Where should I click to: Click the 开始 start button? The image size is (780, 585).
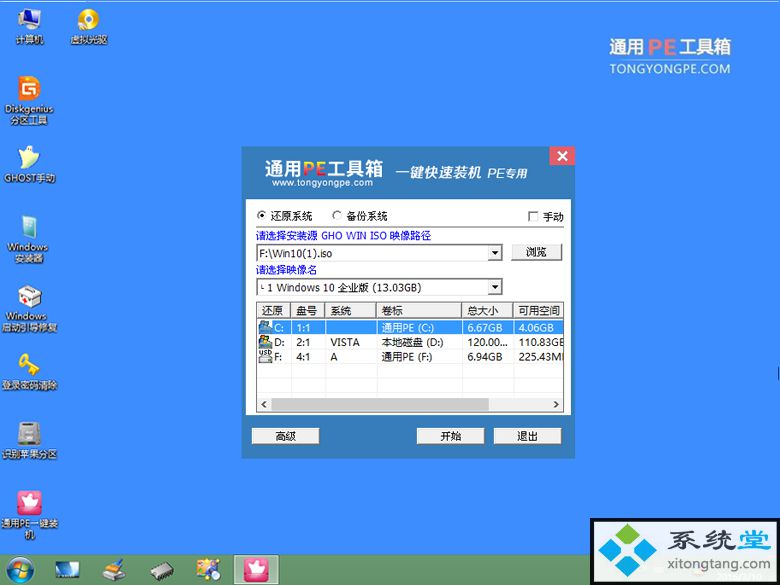[x=450, y=436]
